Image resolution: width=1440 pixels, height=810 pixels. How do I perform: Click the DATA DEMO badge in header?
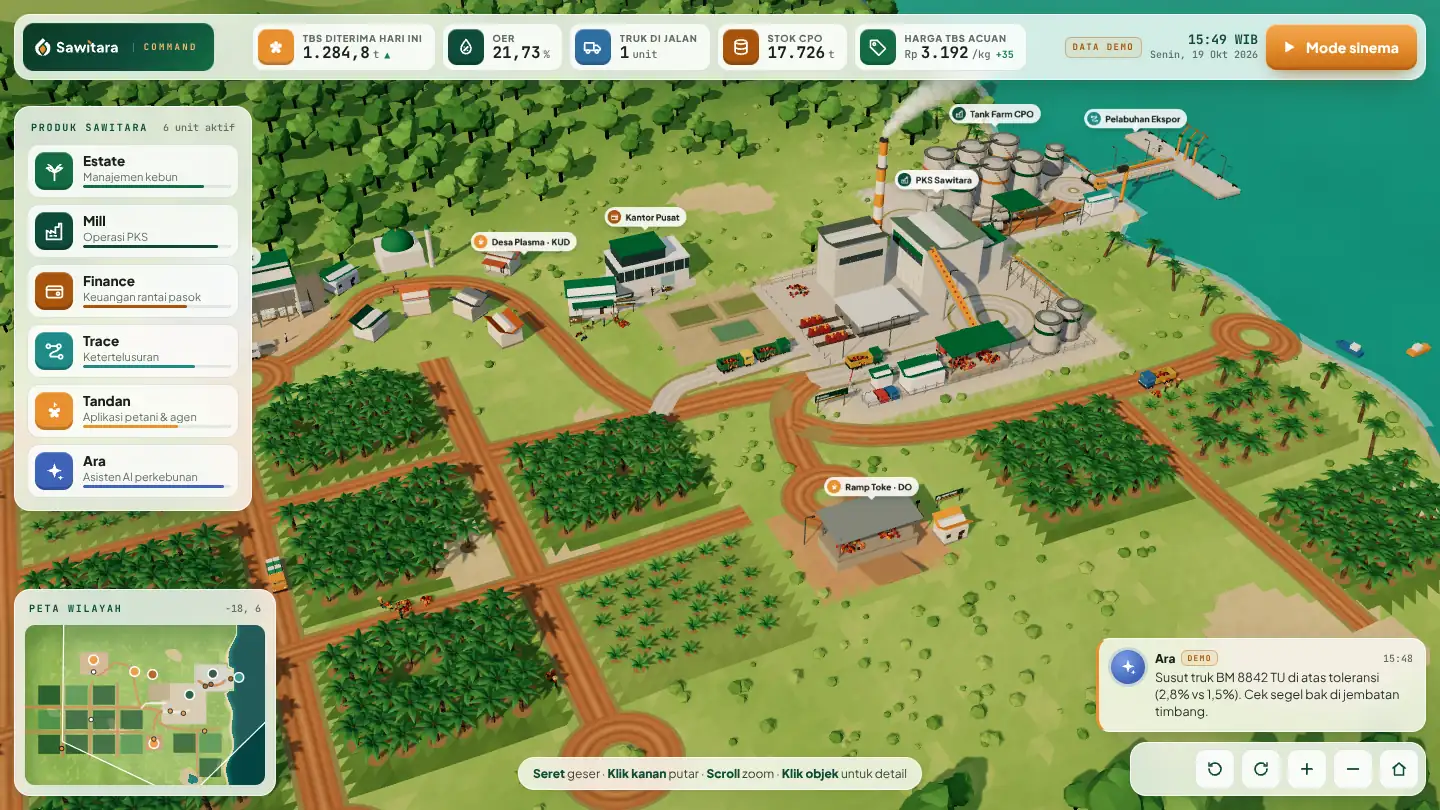pos(1104,47)
